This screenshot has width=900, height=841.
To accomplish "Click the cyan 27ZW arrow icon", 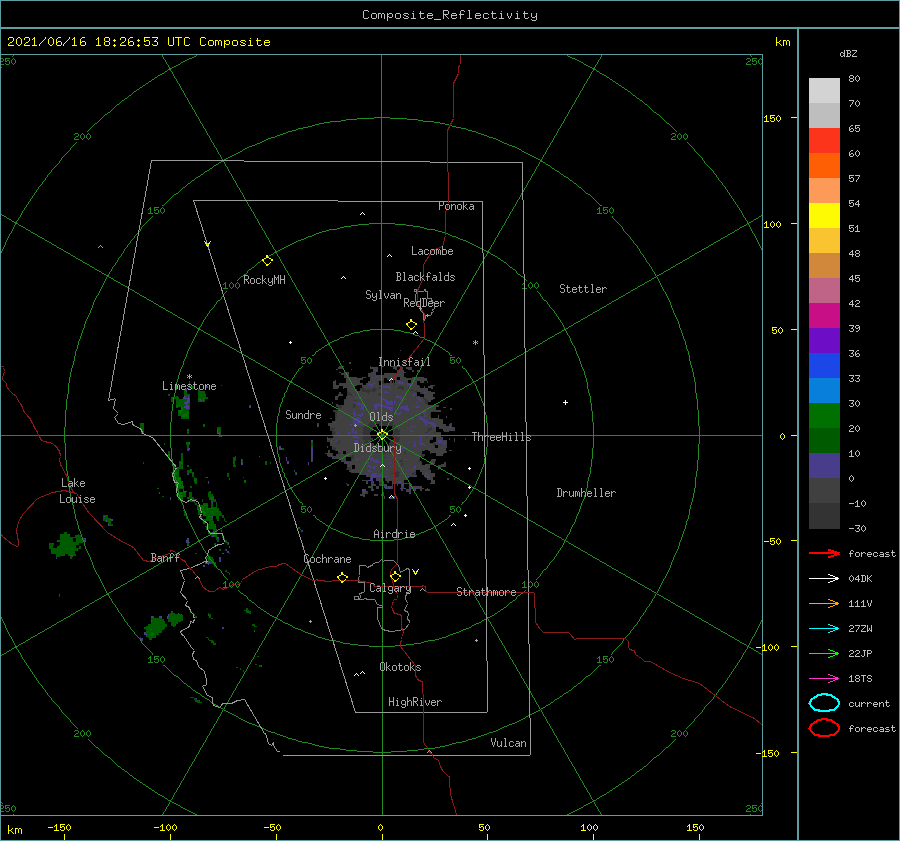I will click(x=824, y=629).
